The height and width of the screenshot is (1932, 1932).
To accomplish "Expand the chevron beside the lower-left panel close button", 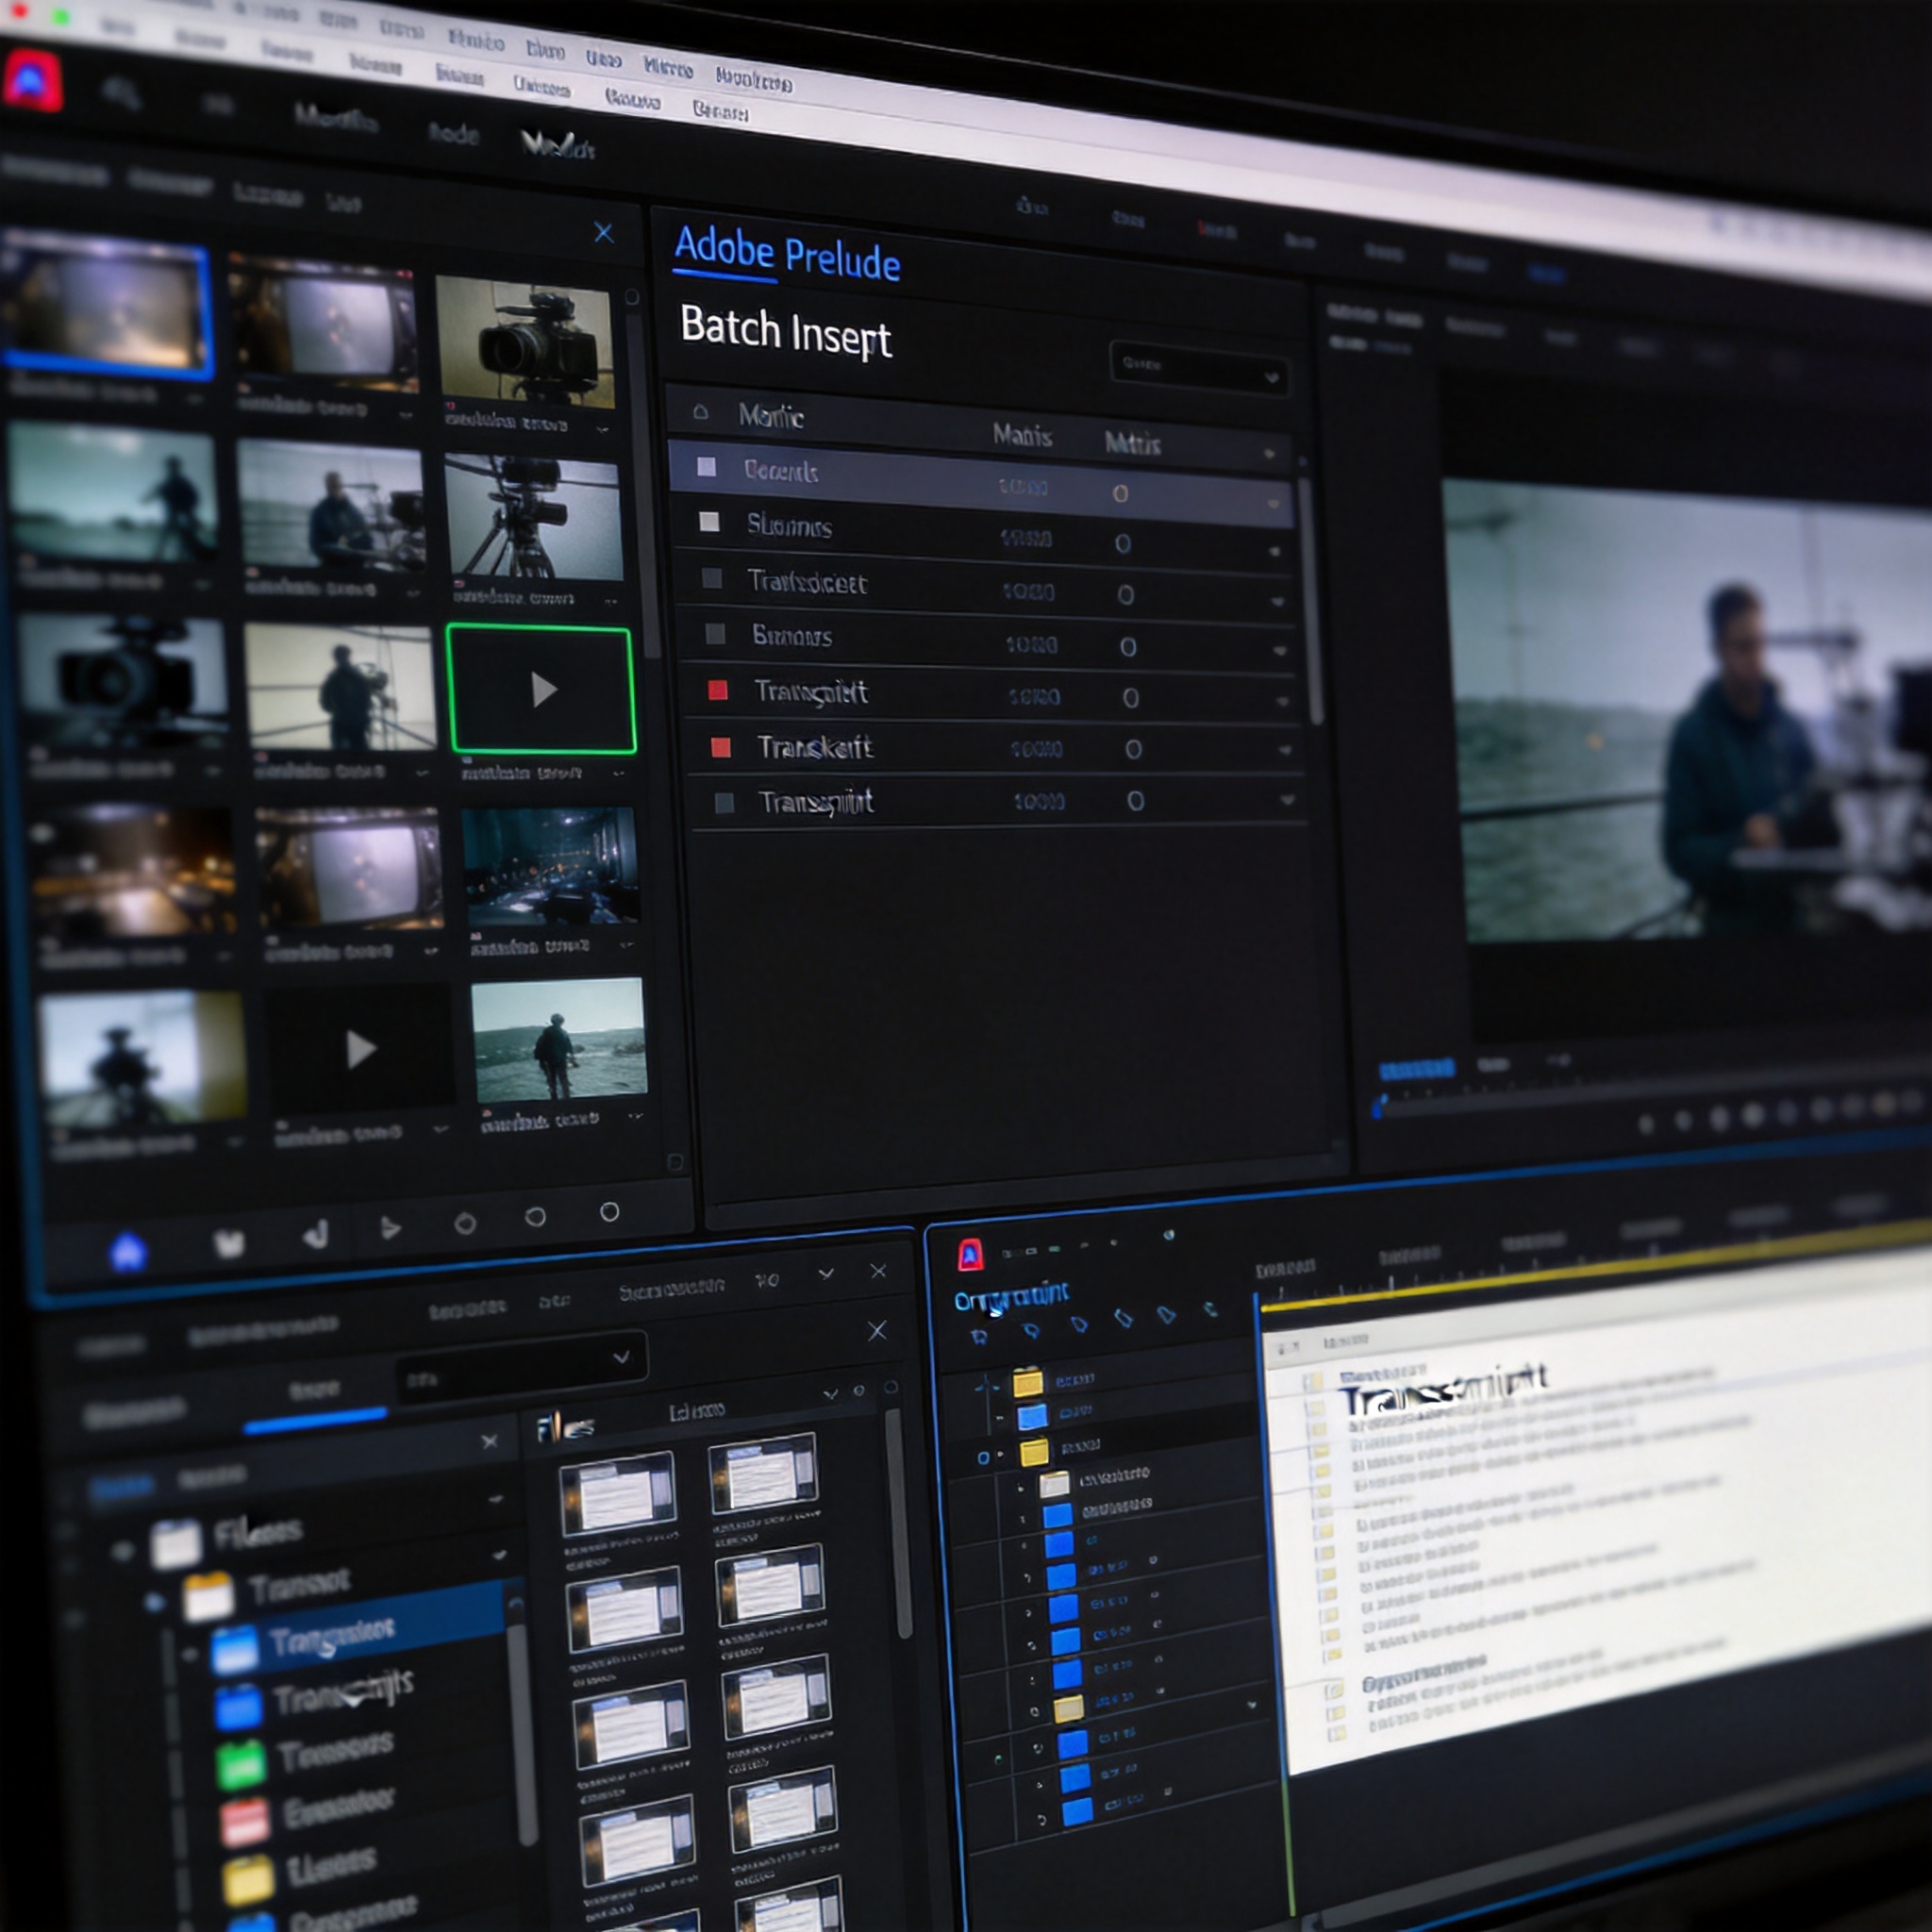I will [x=826, y=1273].
